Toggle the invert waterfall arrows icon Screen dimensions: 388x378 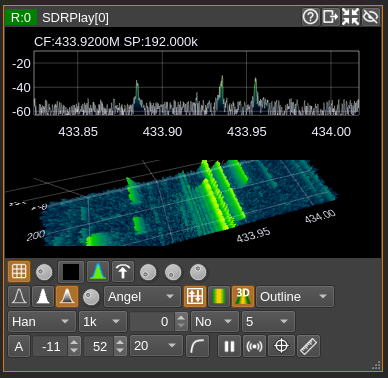(195, 296)
